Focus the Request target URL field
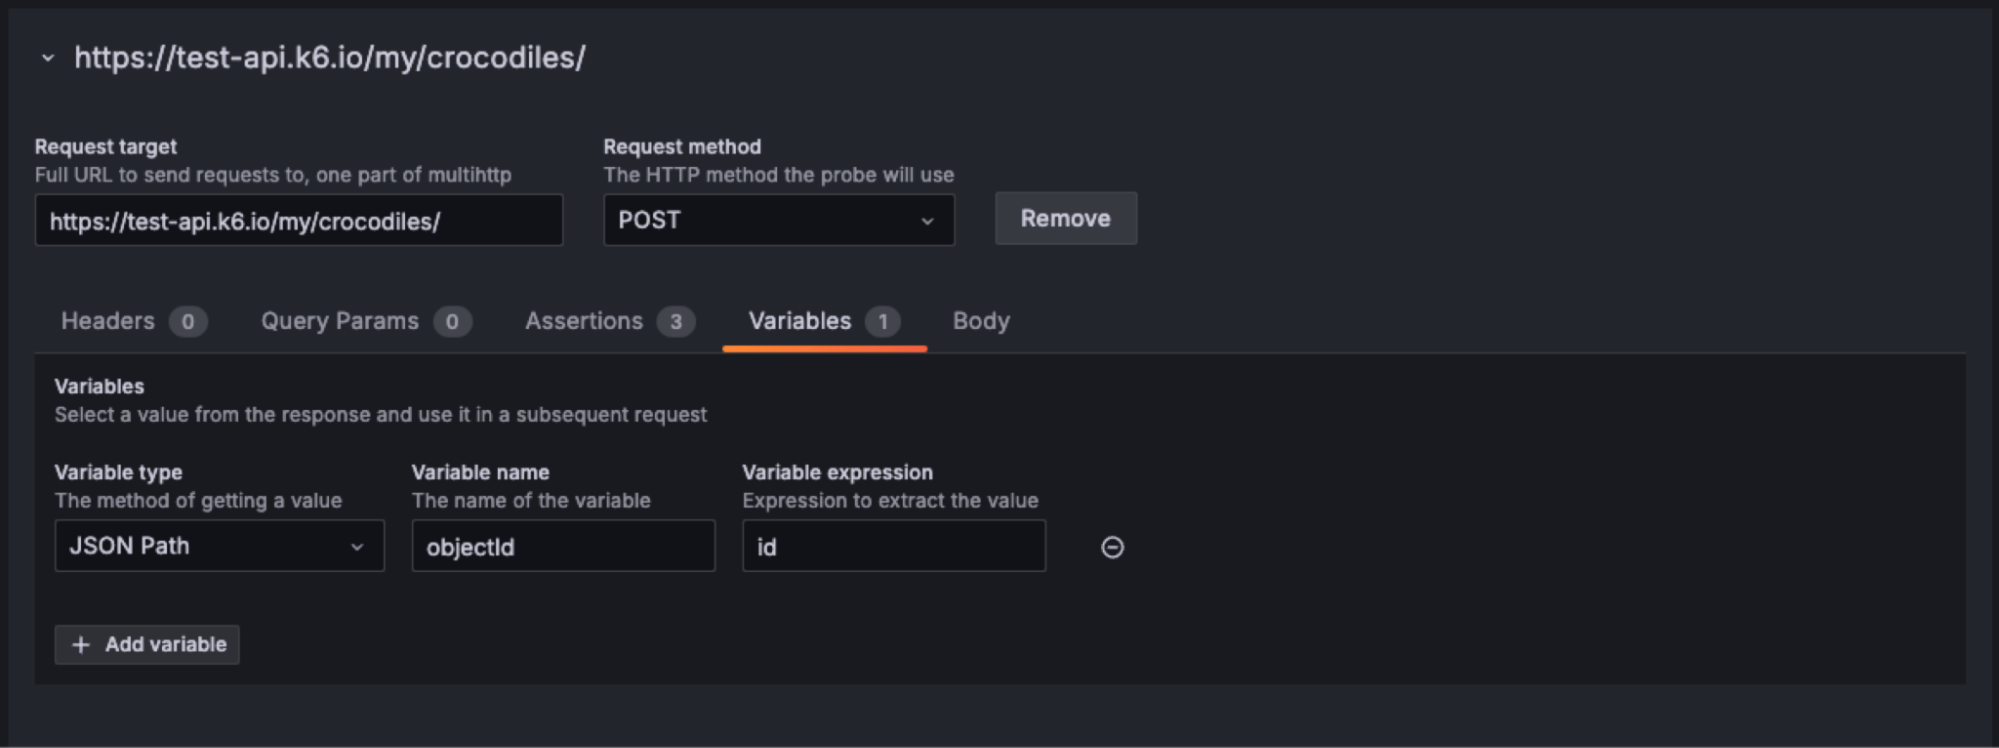Image resolution: width=1999 pixels, height=748 pixels. pos(298,221)
